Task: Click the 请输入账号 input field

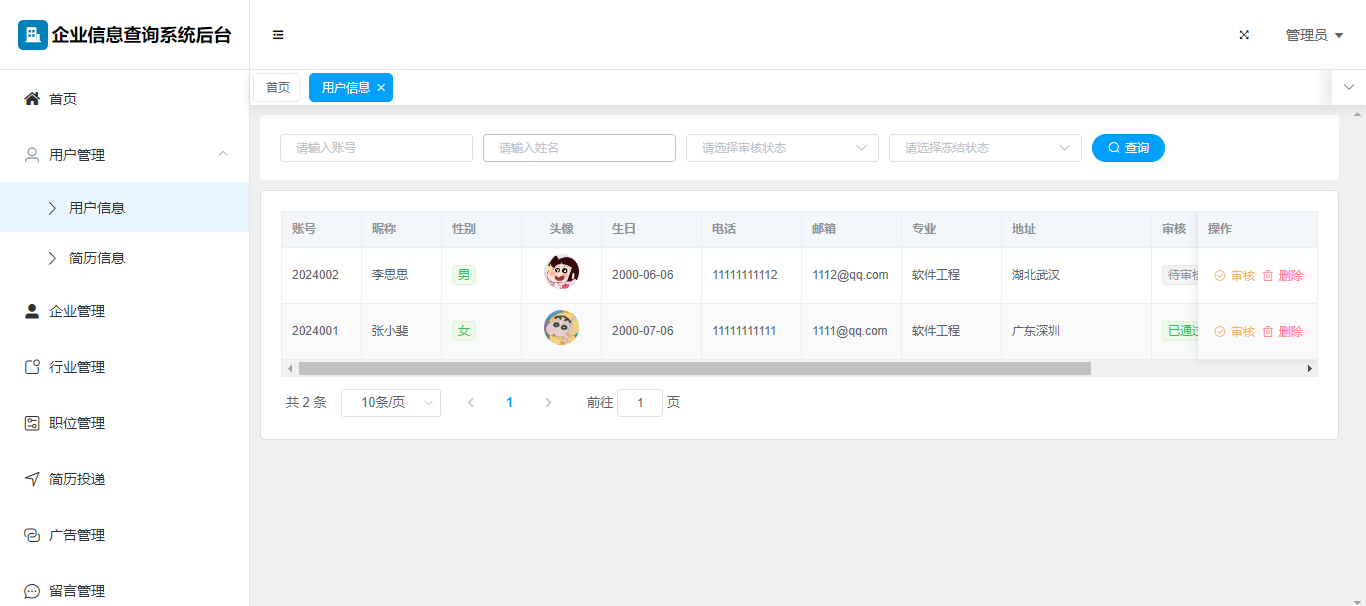Action: click(376, 148)
